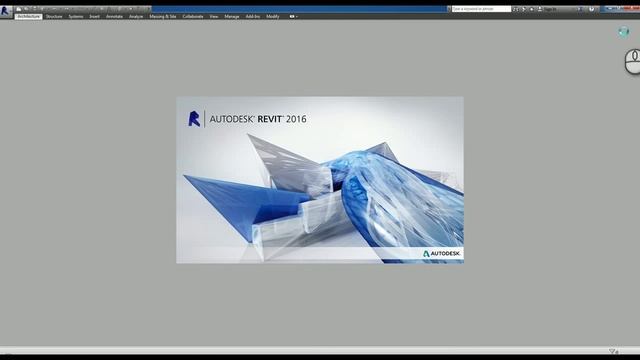The width and height of the screenshot is (640, 360).
Task: Open the View ribbon tab
Action: pos(214,17)
